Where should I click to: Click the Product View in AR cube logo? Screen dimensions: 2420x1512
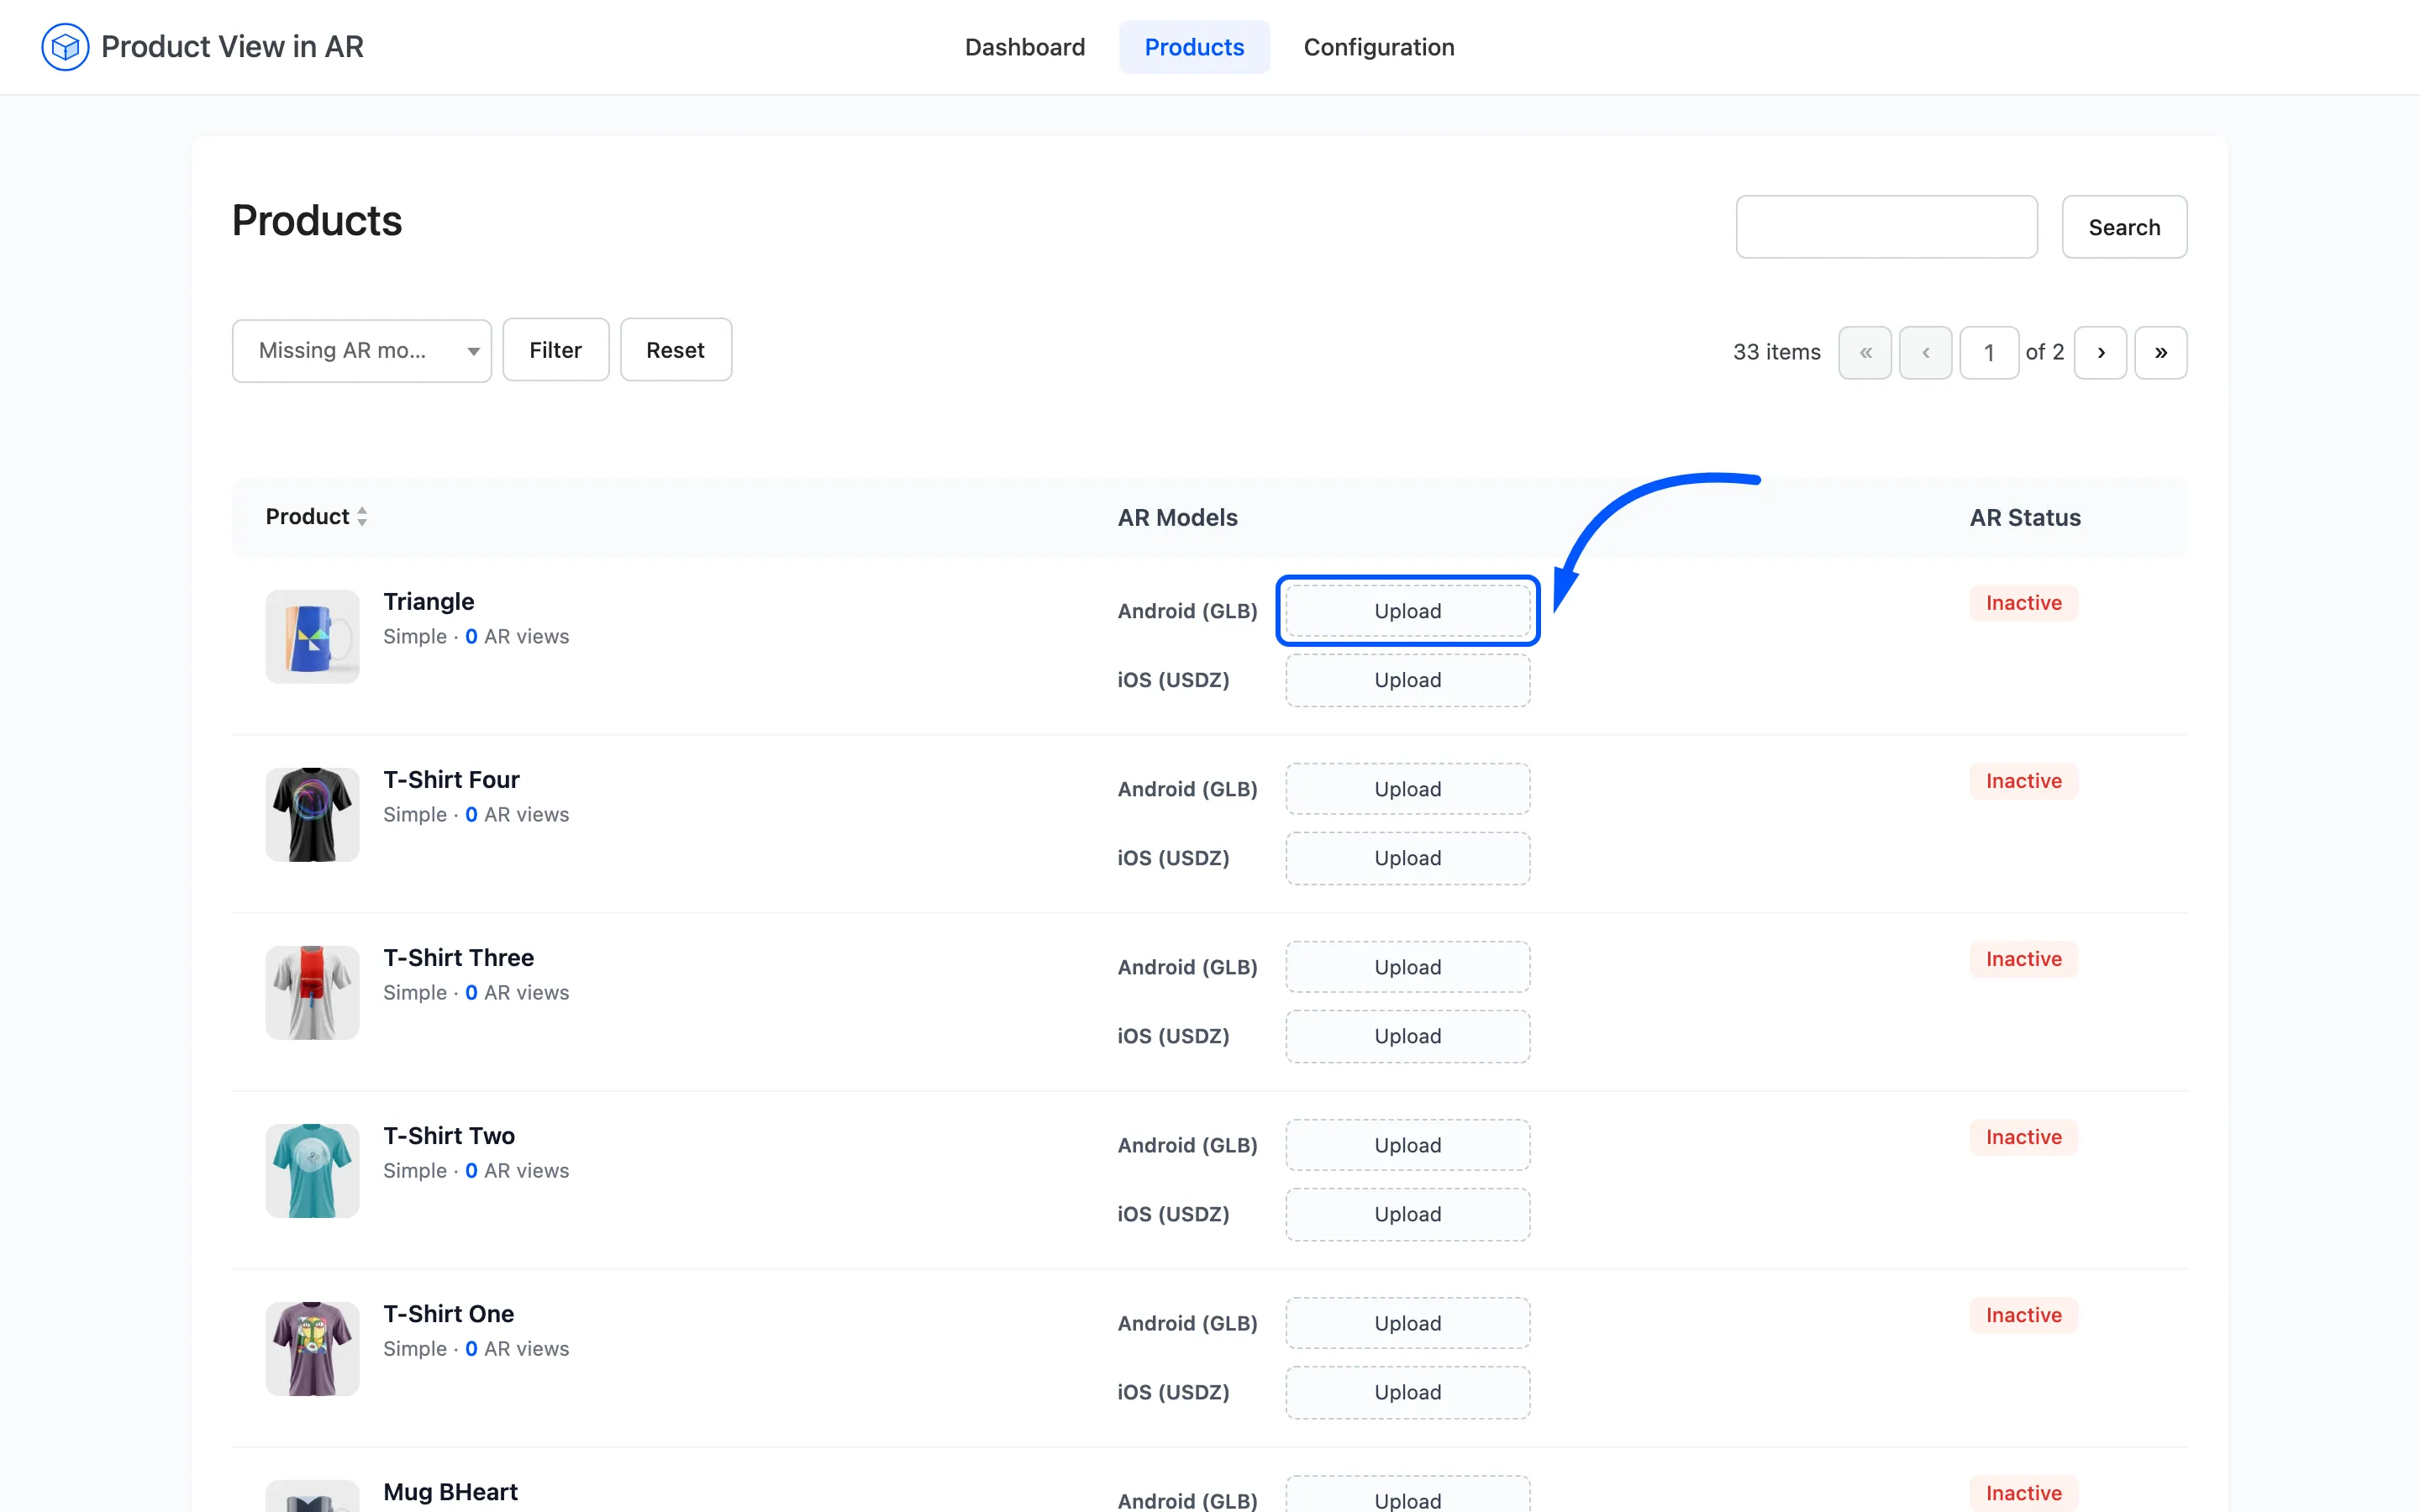click(65, 47)
